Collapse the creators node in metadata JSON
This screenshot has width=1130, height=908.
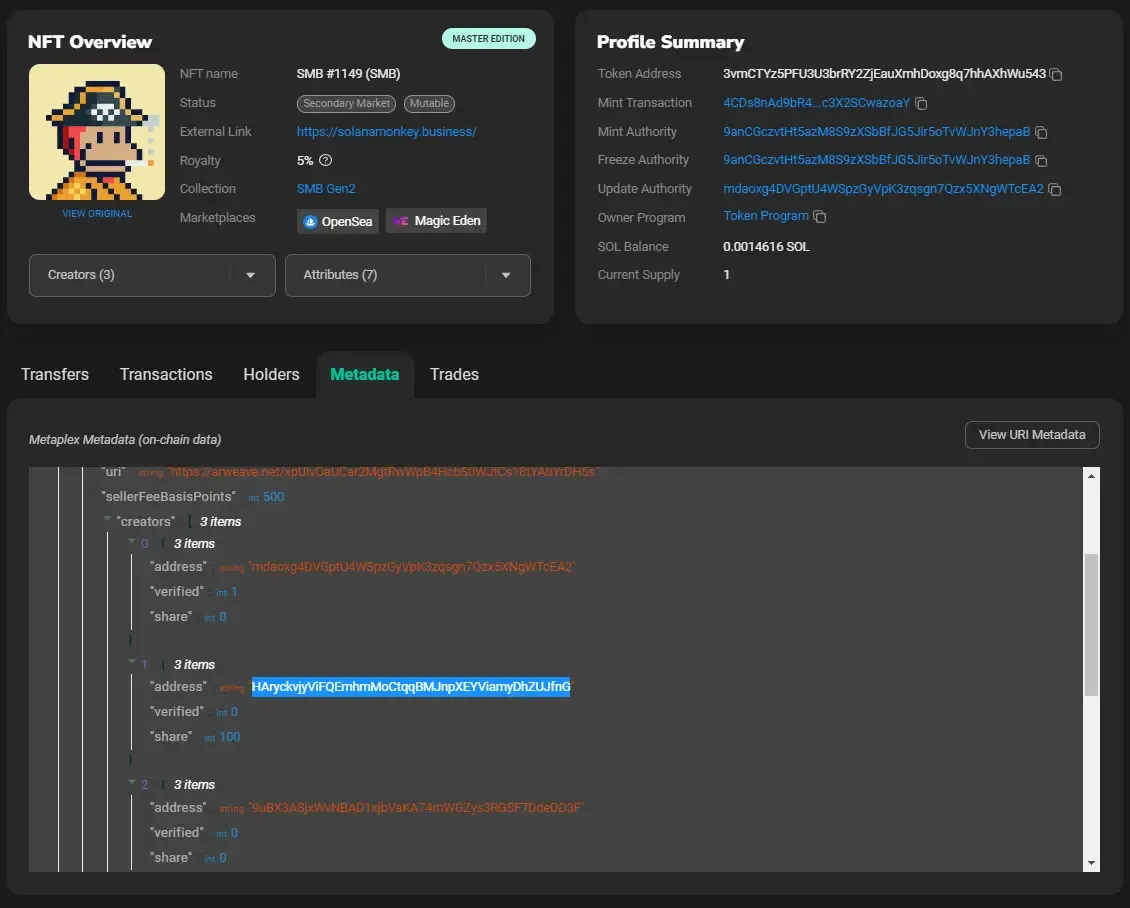pyautogui.click(x=107, y=520)
